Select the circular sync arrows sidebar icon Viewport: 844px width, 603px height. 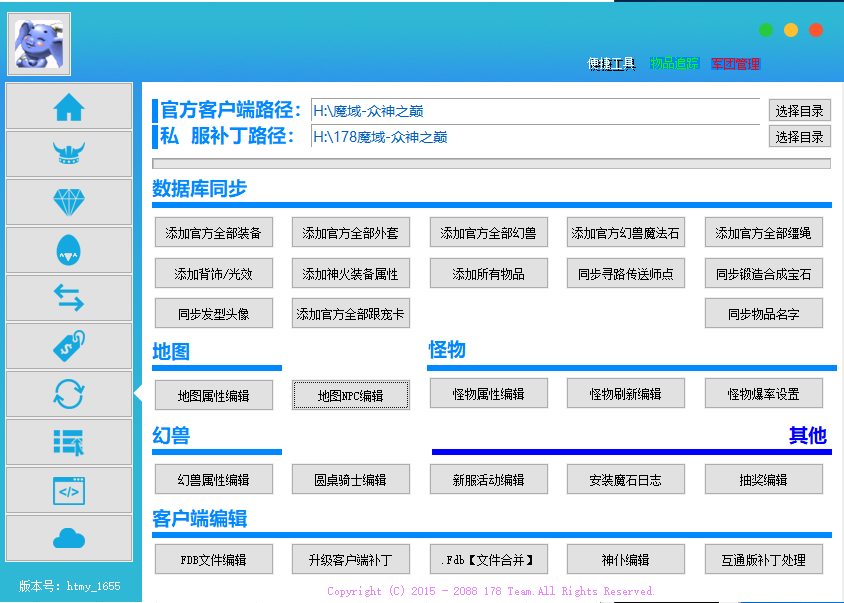click(x=69, y=394)
